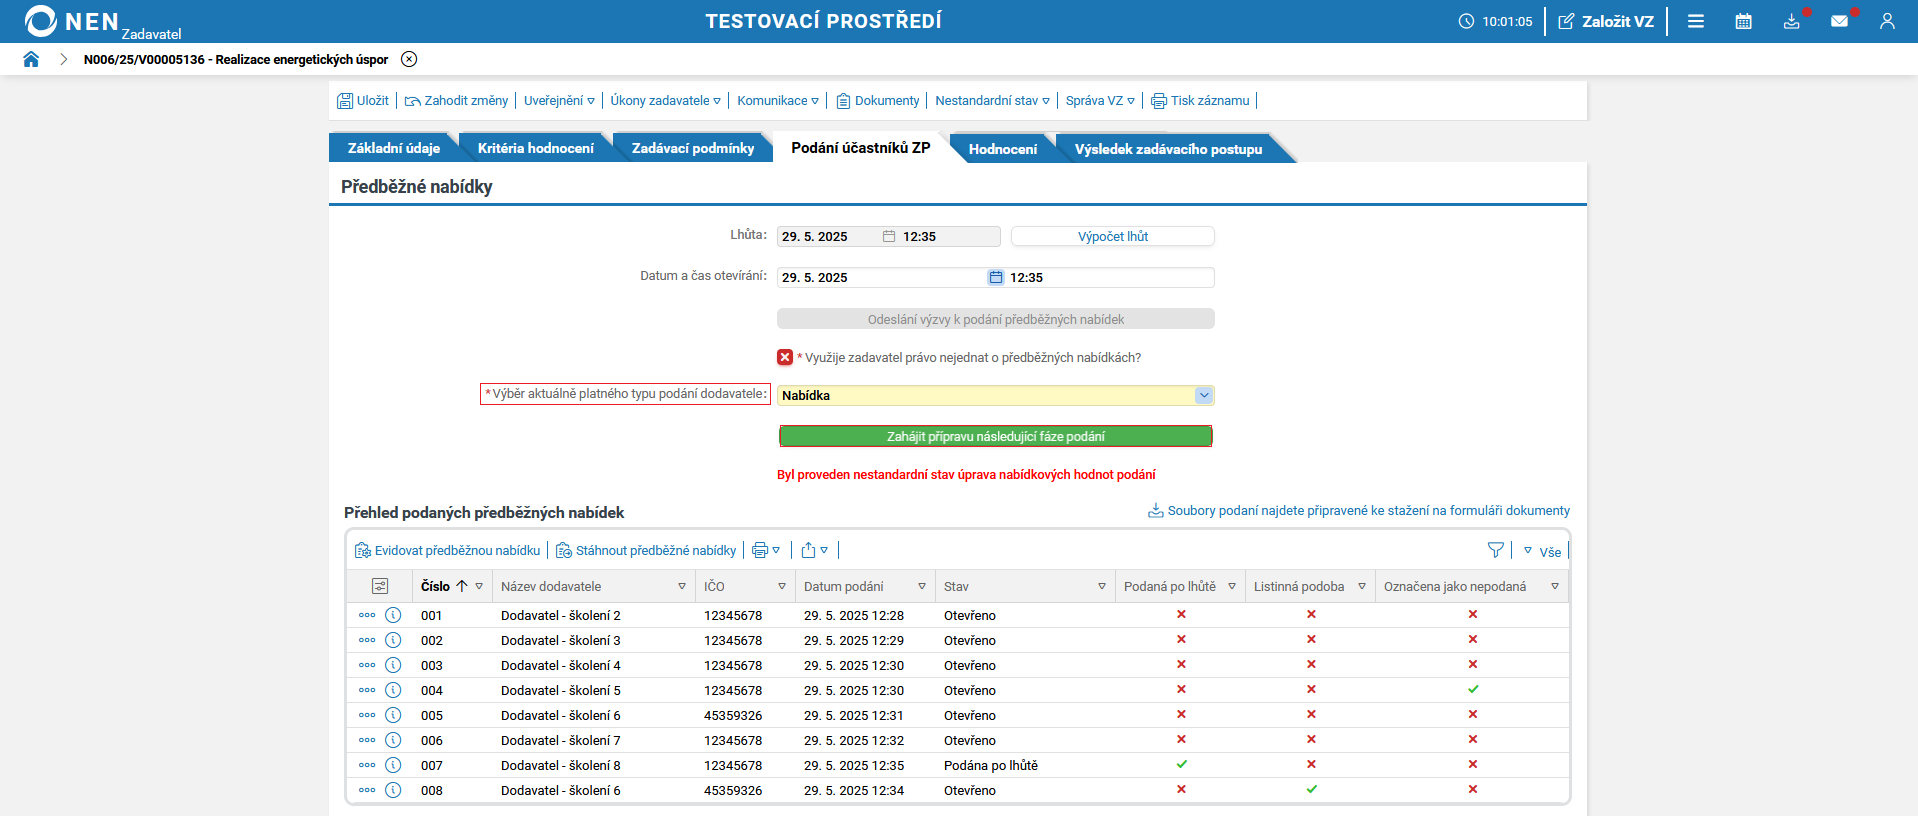Image resolution: width=1918 pixels, height=816 pixels.
Task: Click the home icon in breadcrumb
Action: pos(31,59)
